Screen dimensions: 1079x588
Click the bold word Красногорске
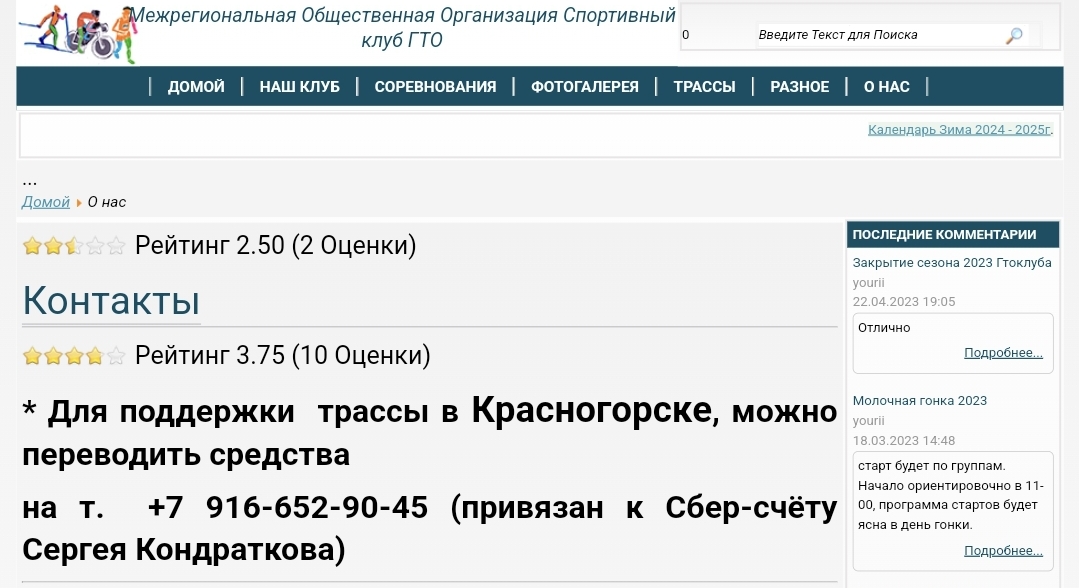click(x=591, y=410)
